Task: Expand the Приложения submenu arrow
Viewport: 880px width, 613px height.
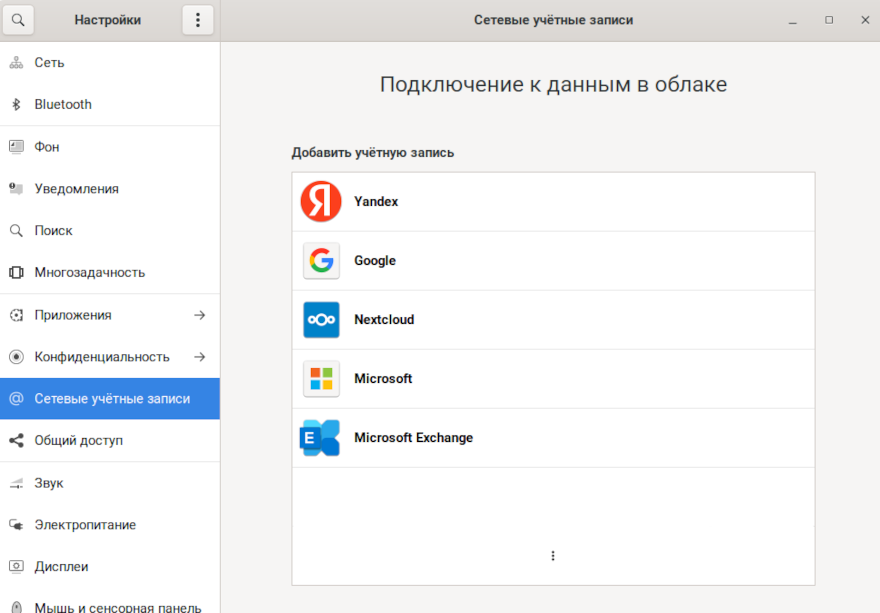Action: point(199,315)
